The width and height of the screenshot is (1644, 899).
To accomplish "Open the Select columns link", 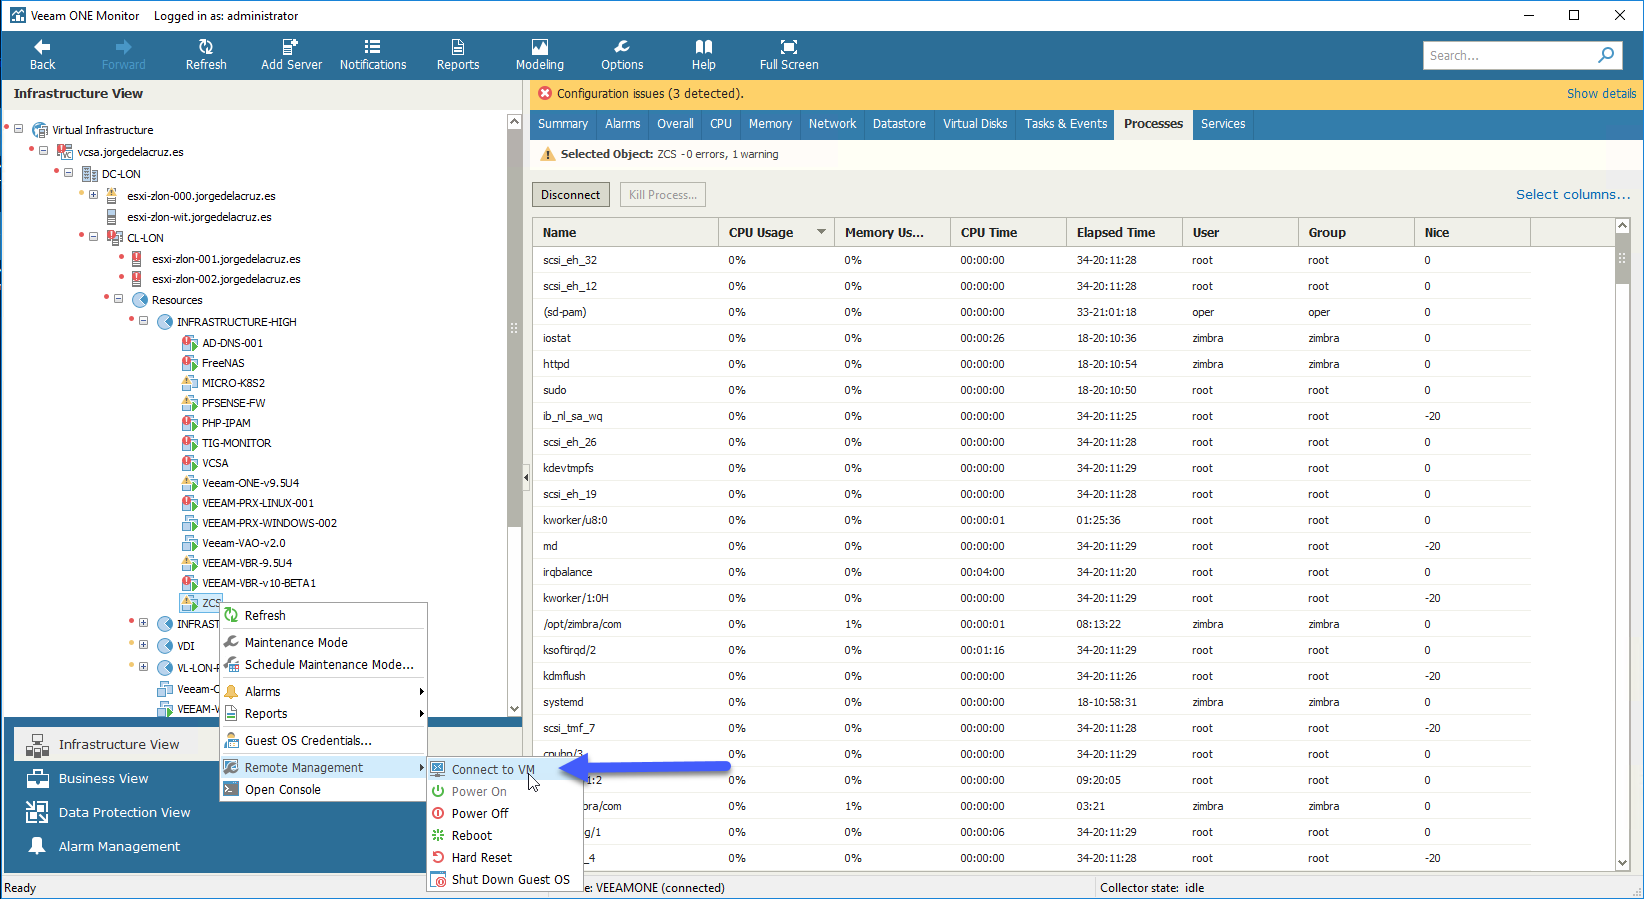I will (x=1573, y=195).
